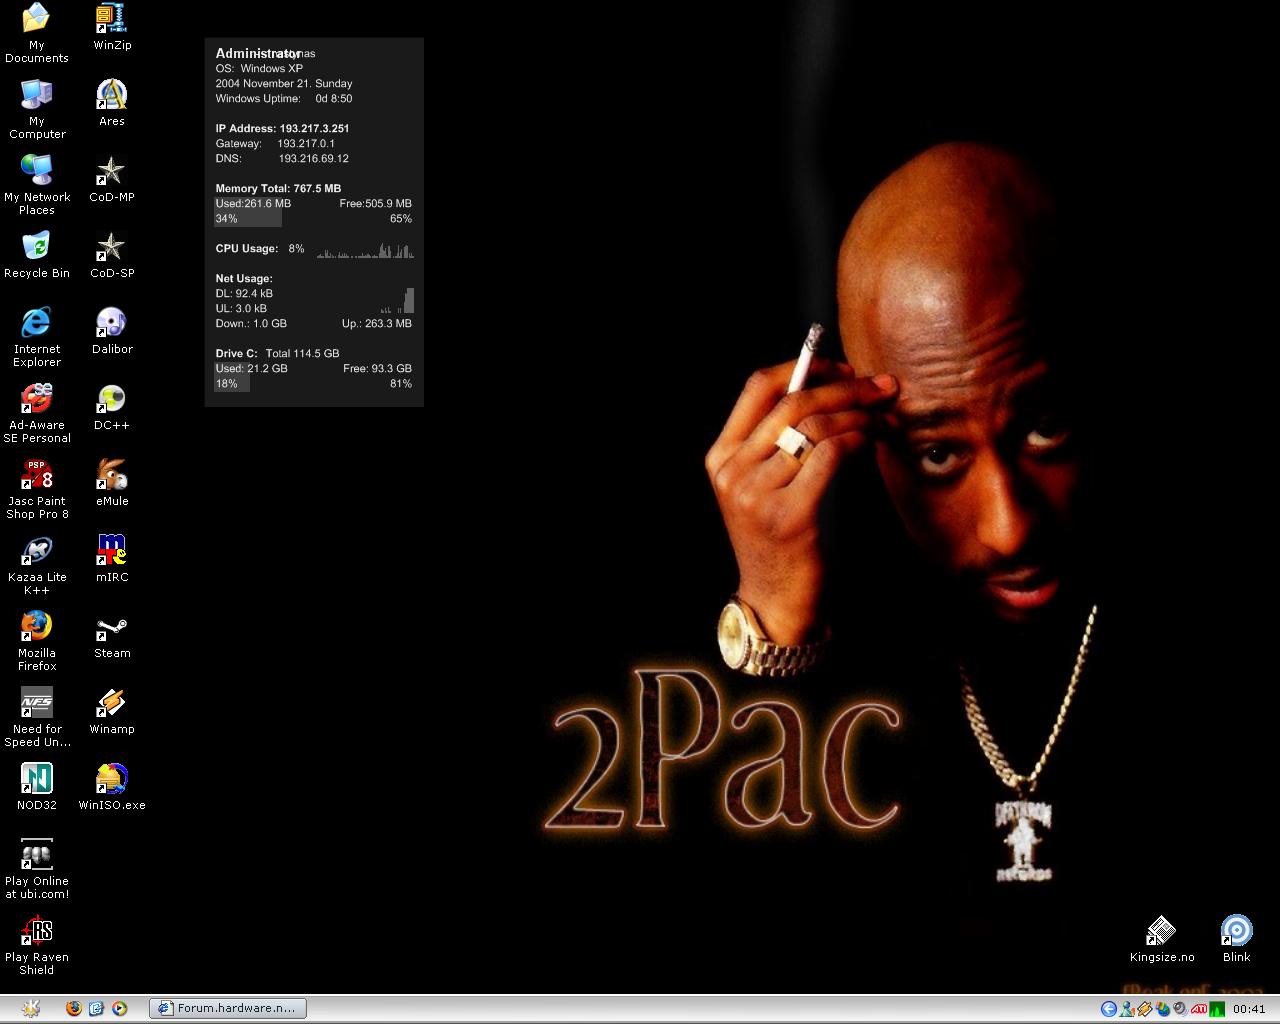Open MSN Messenger tray icon

click(x=1127, y=1009)
